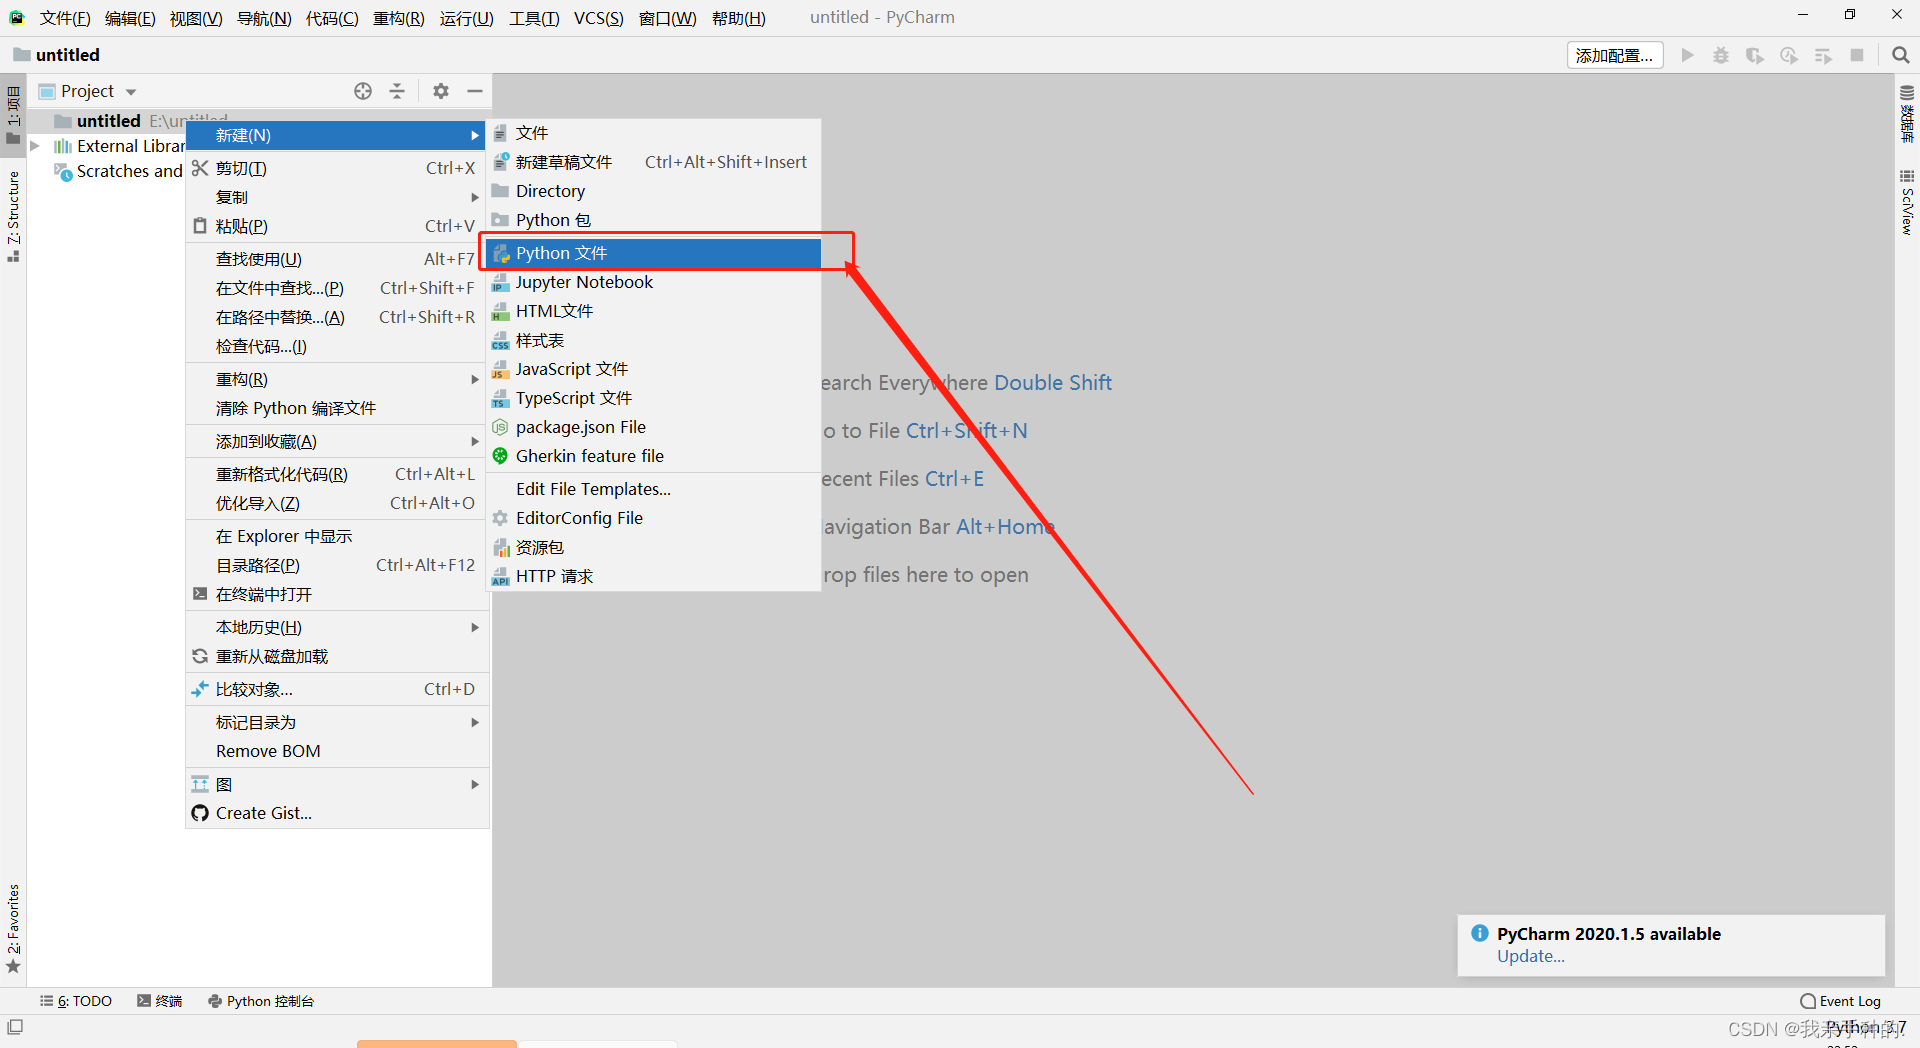Click untitled breadcrumb in navigation bar

click(57, 55)
